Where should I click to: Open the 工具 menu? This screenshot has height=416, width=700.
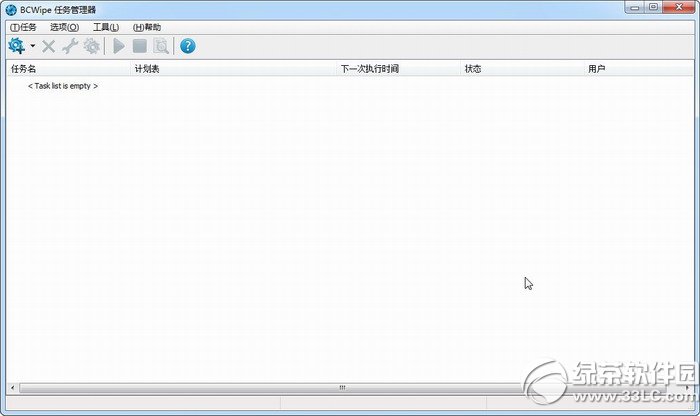[106, 27]
